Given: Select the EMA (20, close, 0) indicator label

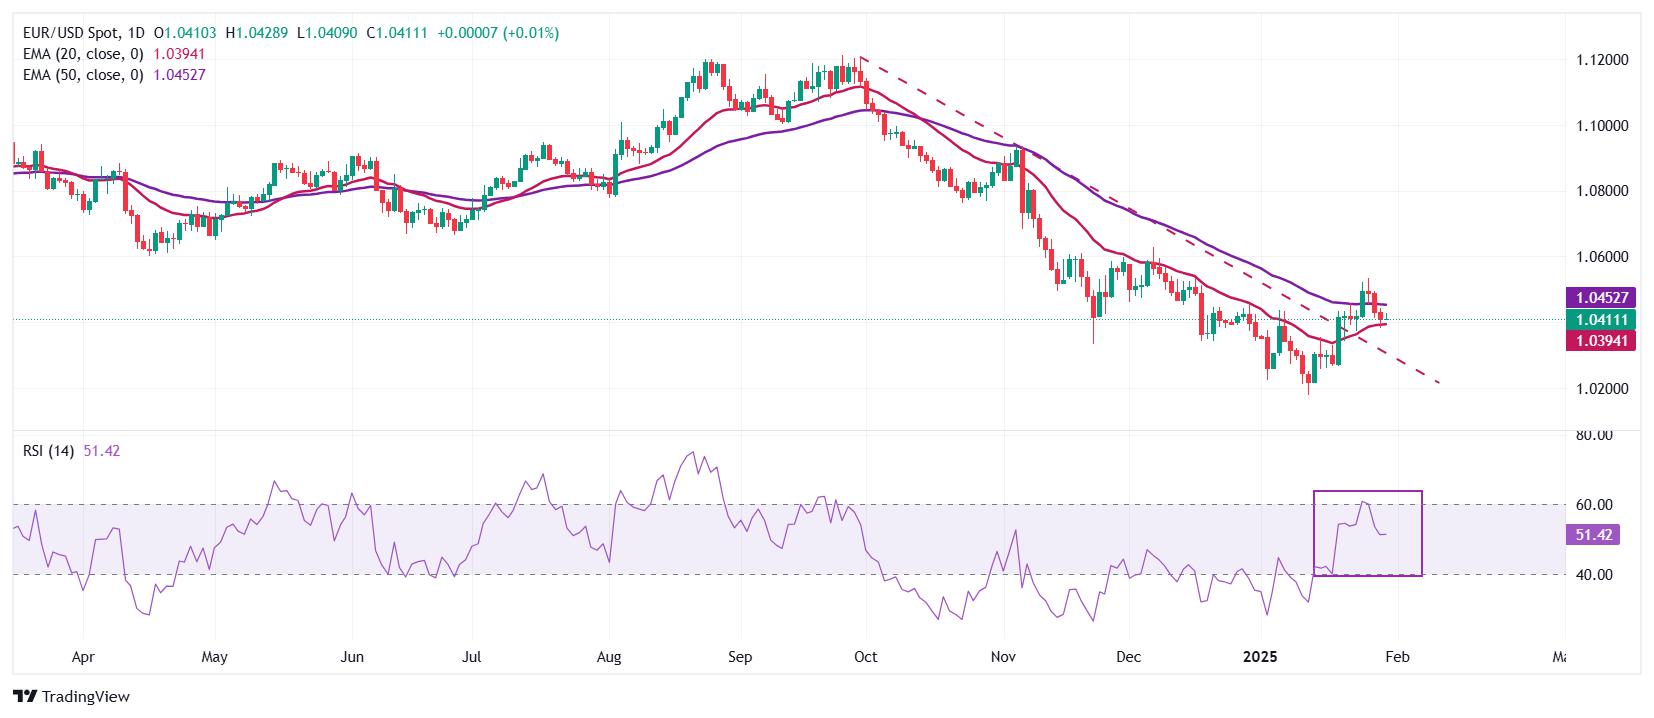Looking at the screenshot, I should tap(83, 54).
